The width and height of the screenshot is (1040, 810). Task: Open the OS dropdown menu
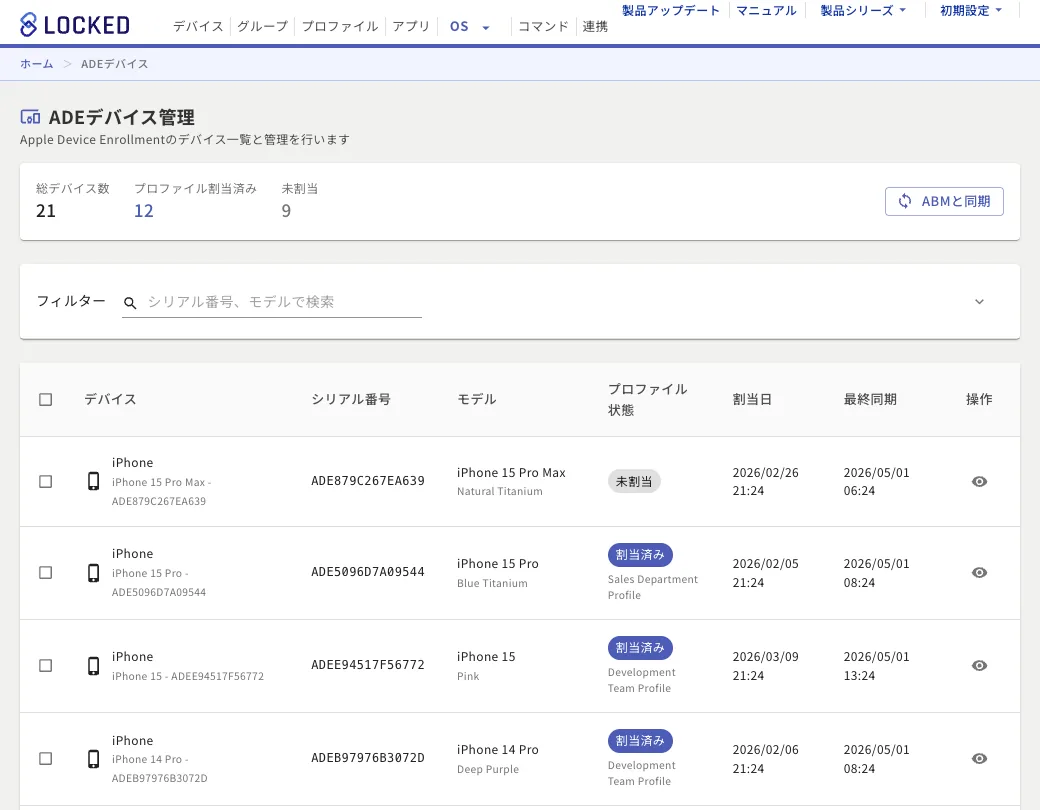coord(470,27)
